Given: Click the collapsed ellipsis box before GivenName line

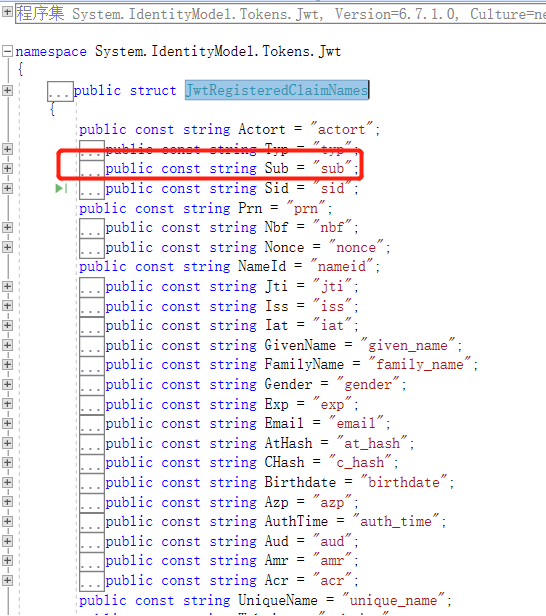Looking at the screenshot, I should pos(92,346).
